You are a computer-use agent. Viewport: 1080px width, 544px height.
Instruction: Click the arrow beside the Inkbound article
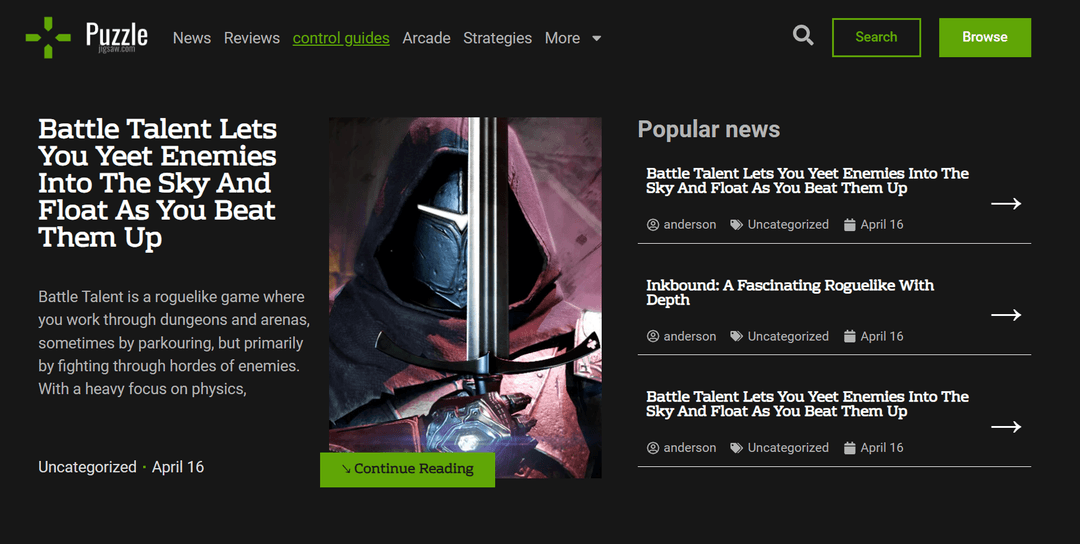coord(1005,315)
